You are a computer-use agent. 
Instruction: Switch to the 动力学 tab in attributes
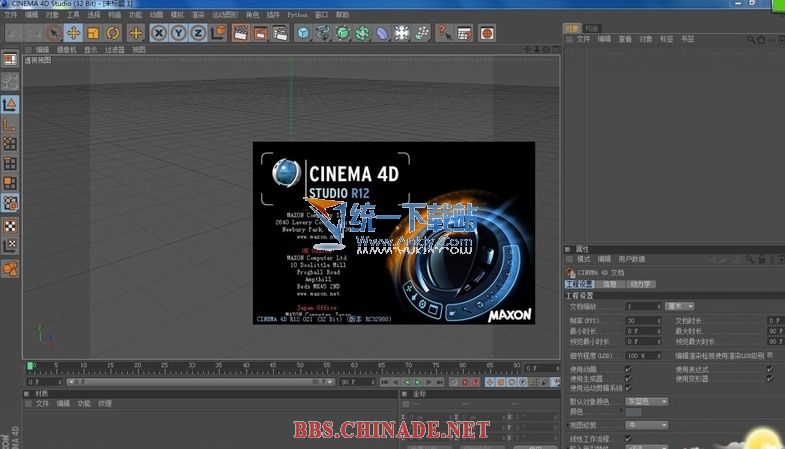640,284
